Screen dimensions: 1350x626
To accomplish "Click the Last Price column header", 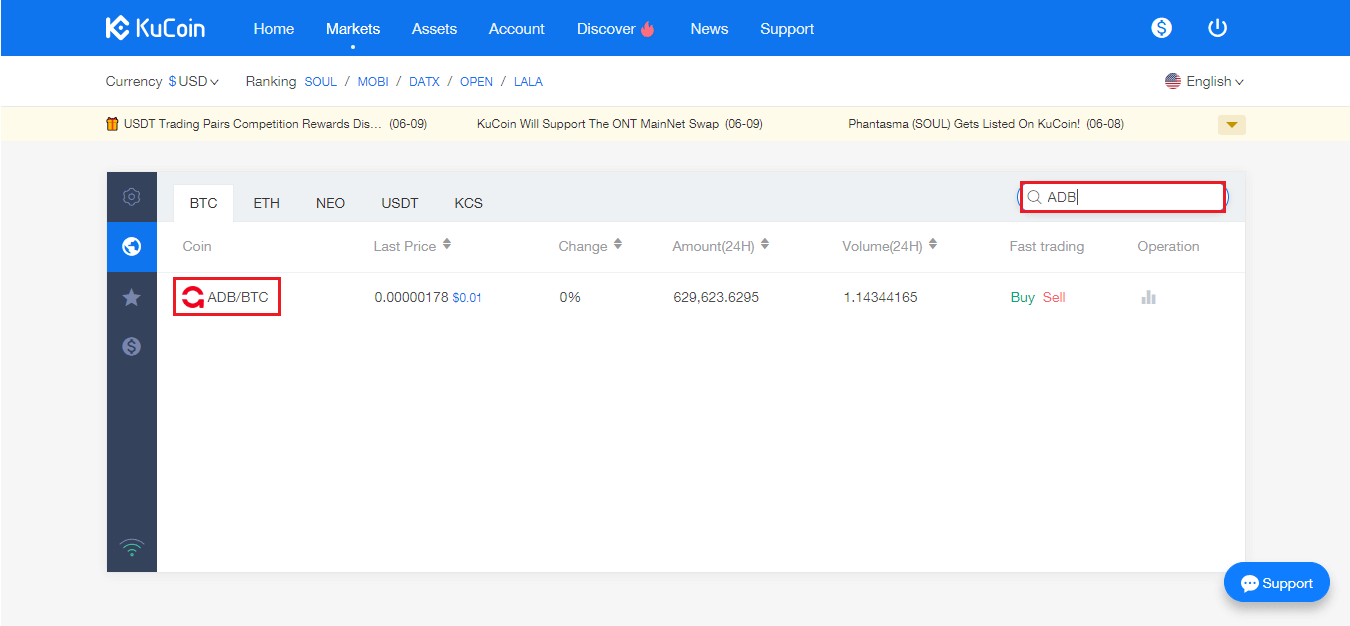I will tap(405, 246).
